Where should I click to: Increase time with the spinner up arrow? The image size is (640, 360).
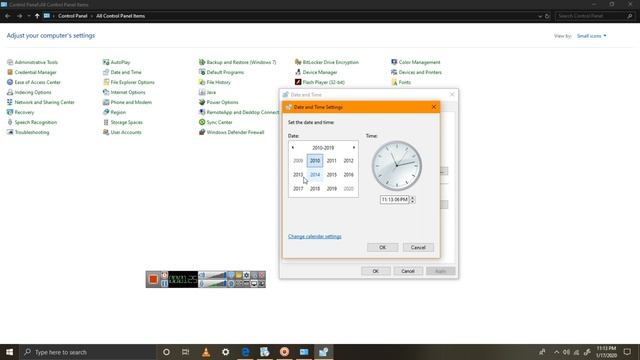413,198
